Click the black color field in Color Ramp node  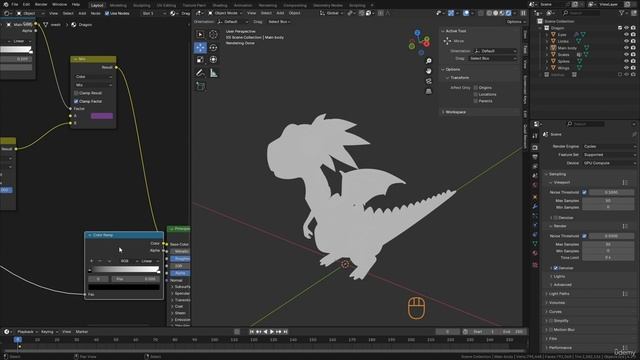click(124, 287)
